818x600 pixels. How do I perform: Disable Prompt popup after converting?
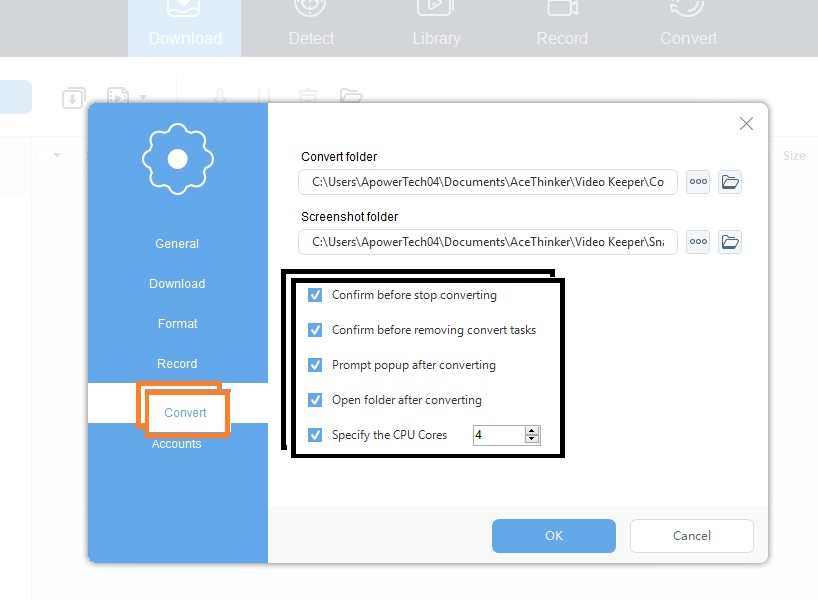coord(315,365)
